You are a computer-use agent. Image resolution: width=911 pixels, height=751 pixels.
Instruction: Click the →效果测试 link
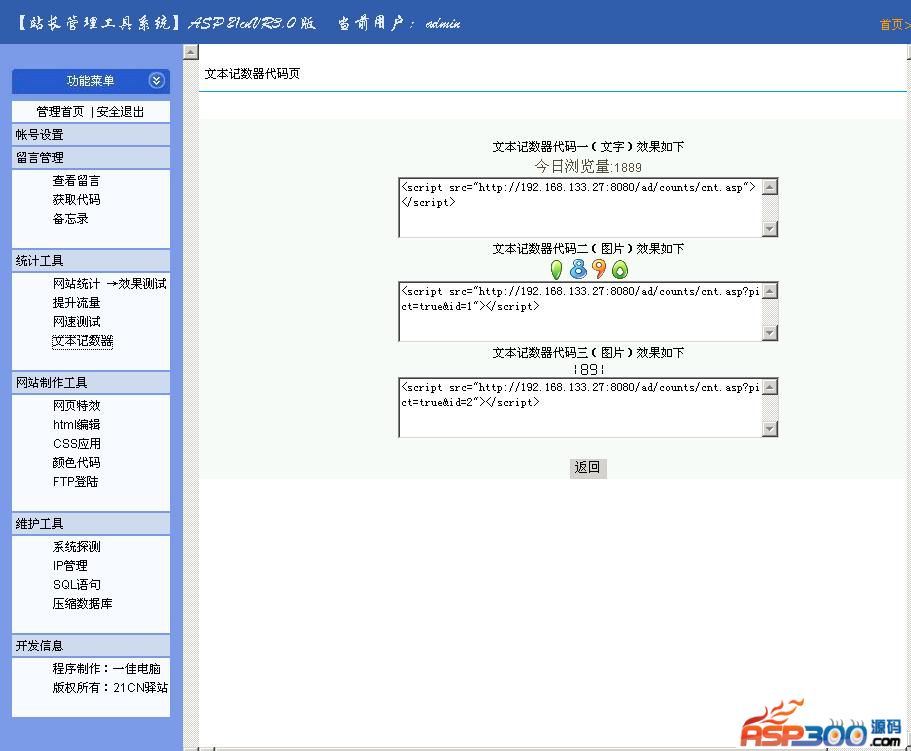point(137,283)
